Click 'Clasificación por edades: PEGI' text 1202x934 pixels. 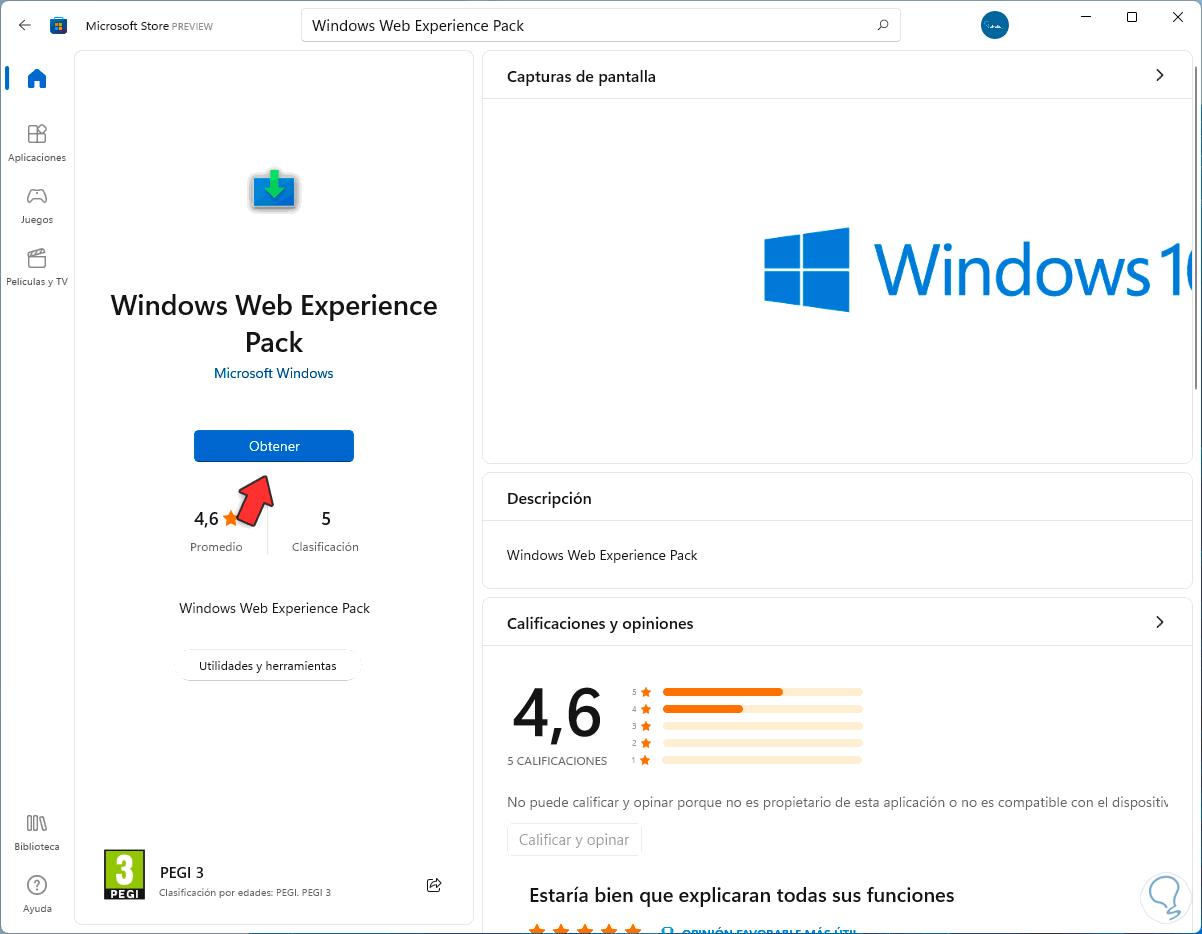point(245,892)
